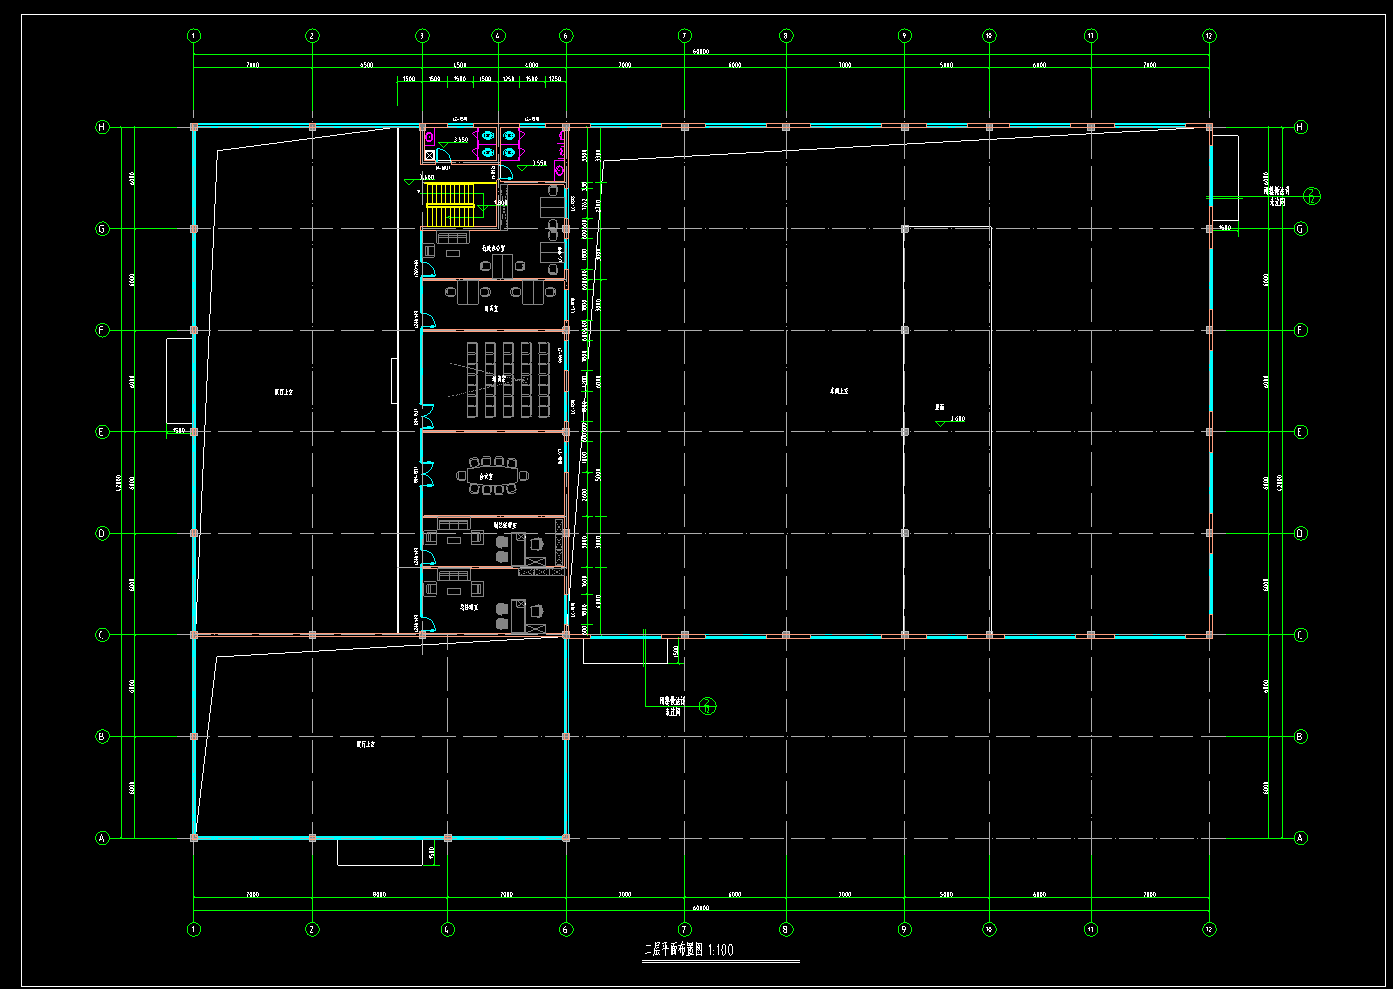Click axis bubble H on the left side
Viewport: 1393px width, 989px height.
101,127
